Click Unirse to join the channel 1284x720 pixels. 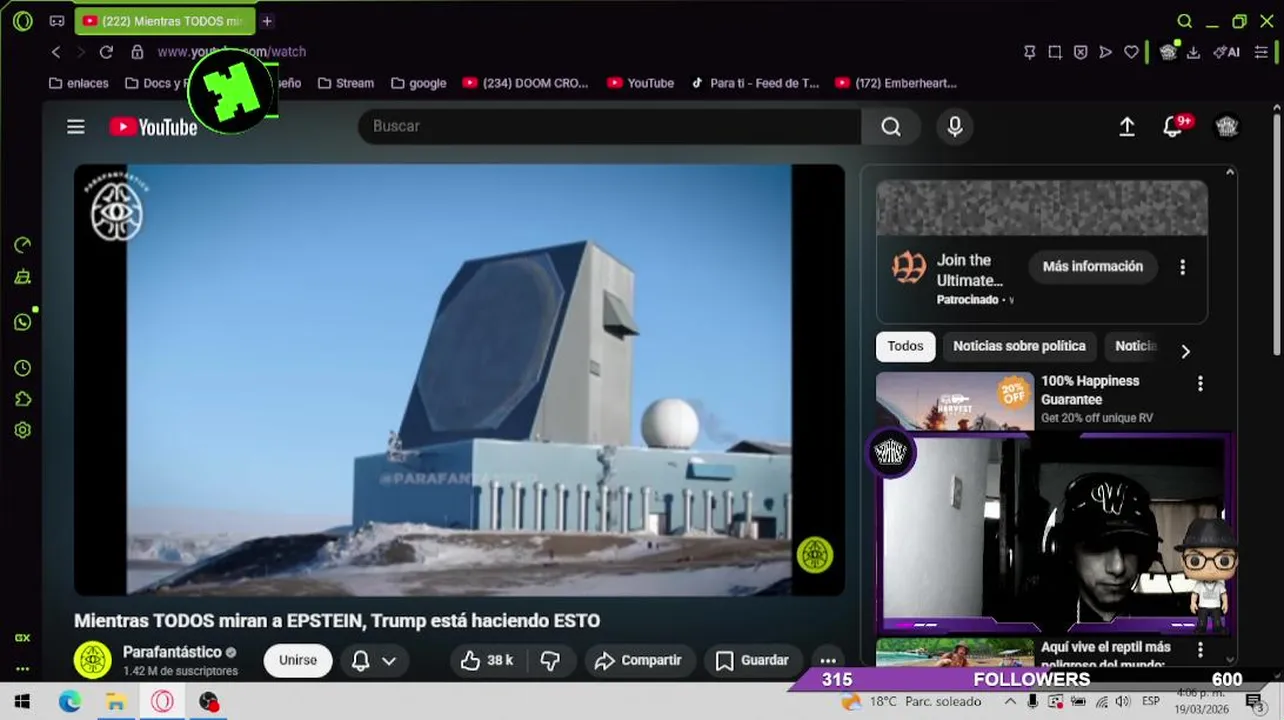[x=298, y=660]
